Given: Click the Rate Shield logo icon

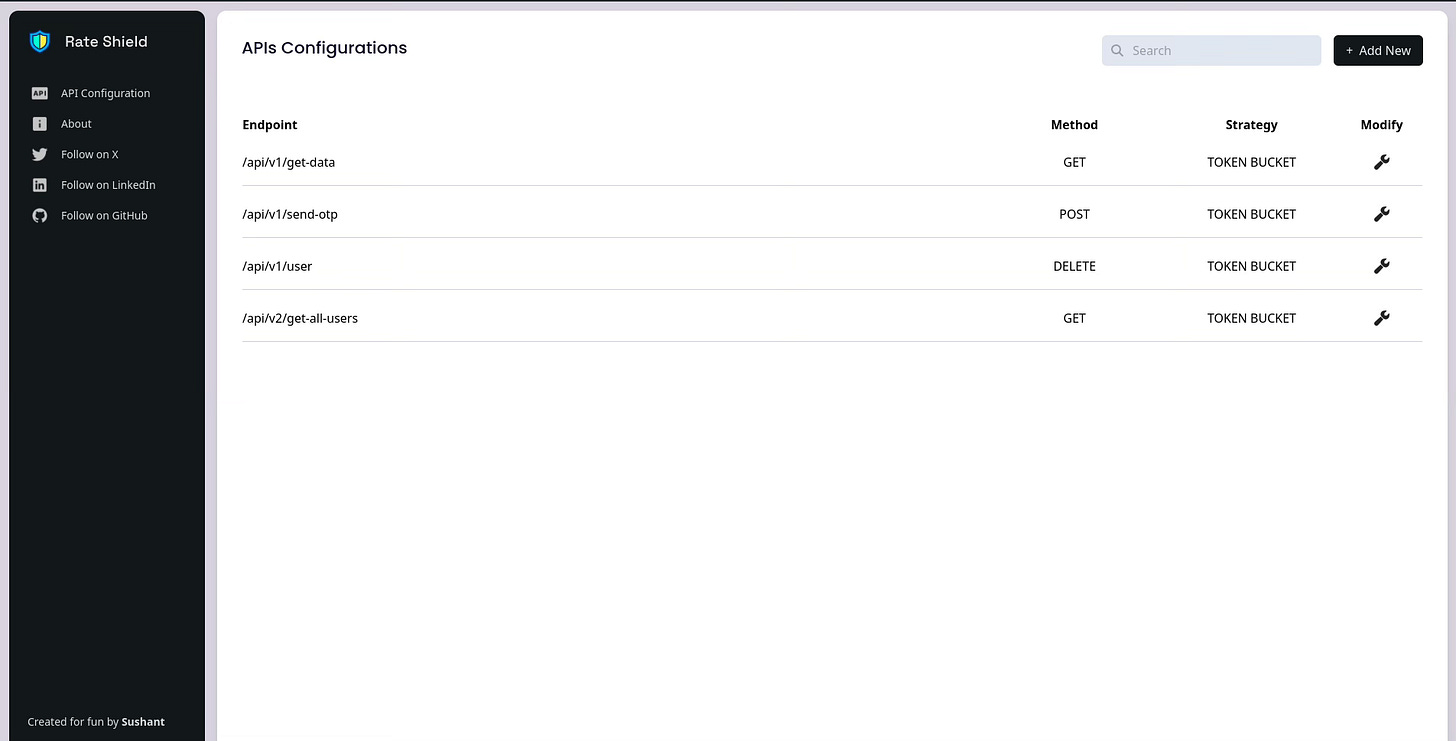Looking at the screenshot, I should [x=40, y=41].
